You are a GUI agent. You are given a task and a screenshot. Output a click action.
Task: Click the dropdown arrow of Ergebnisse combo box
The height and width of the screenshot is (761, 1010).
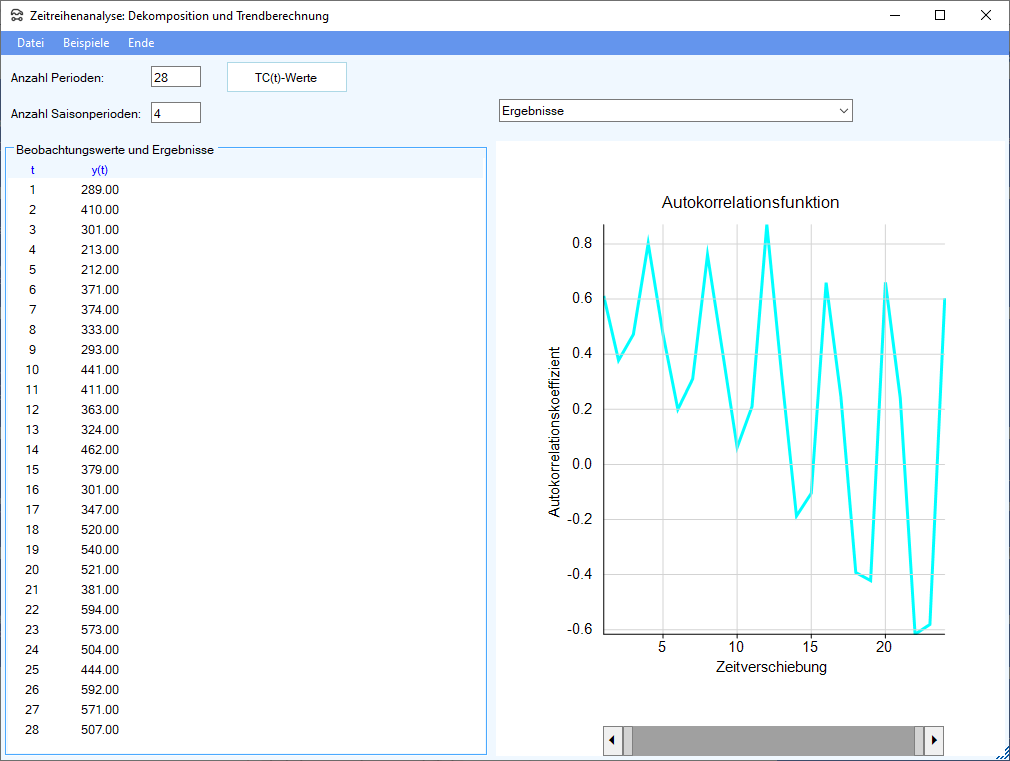pyautogui.click(x=843, y=110)
